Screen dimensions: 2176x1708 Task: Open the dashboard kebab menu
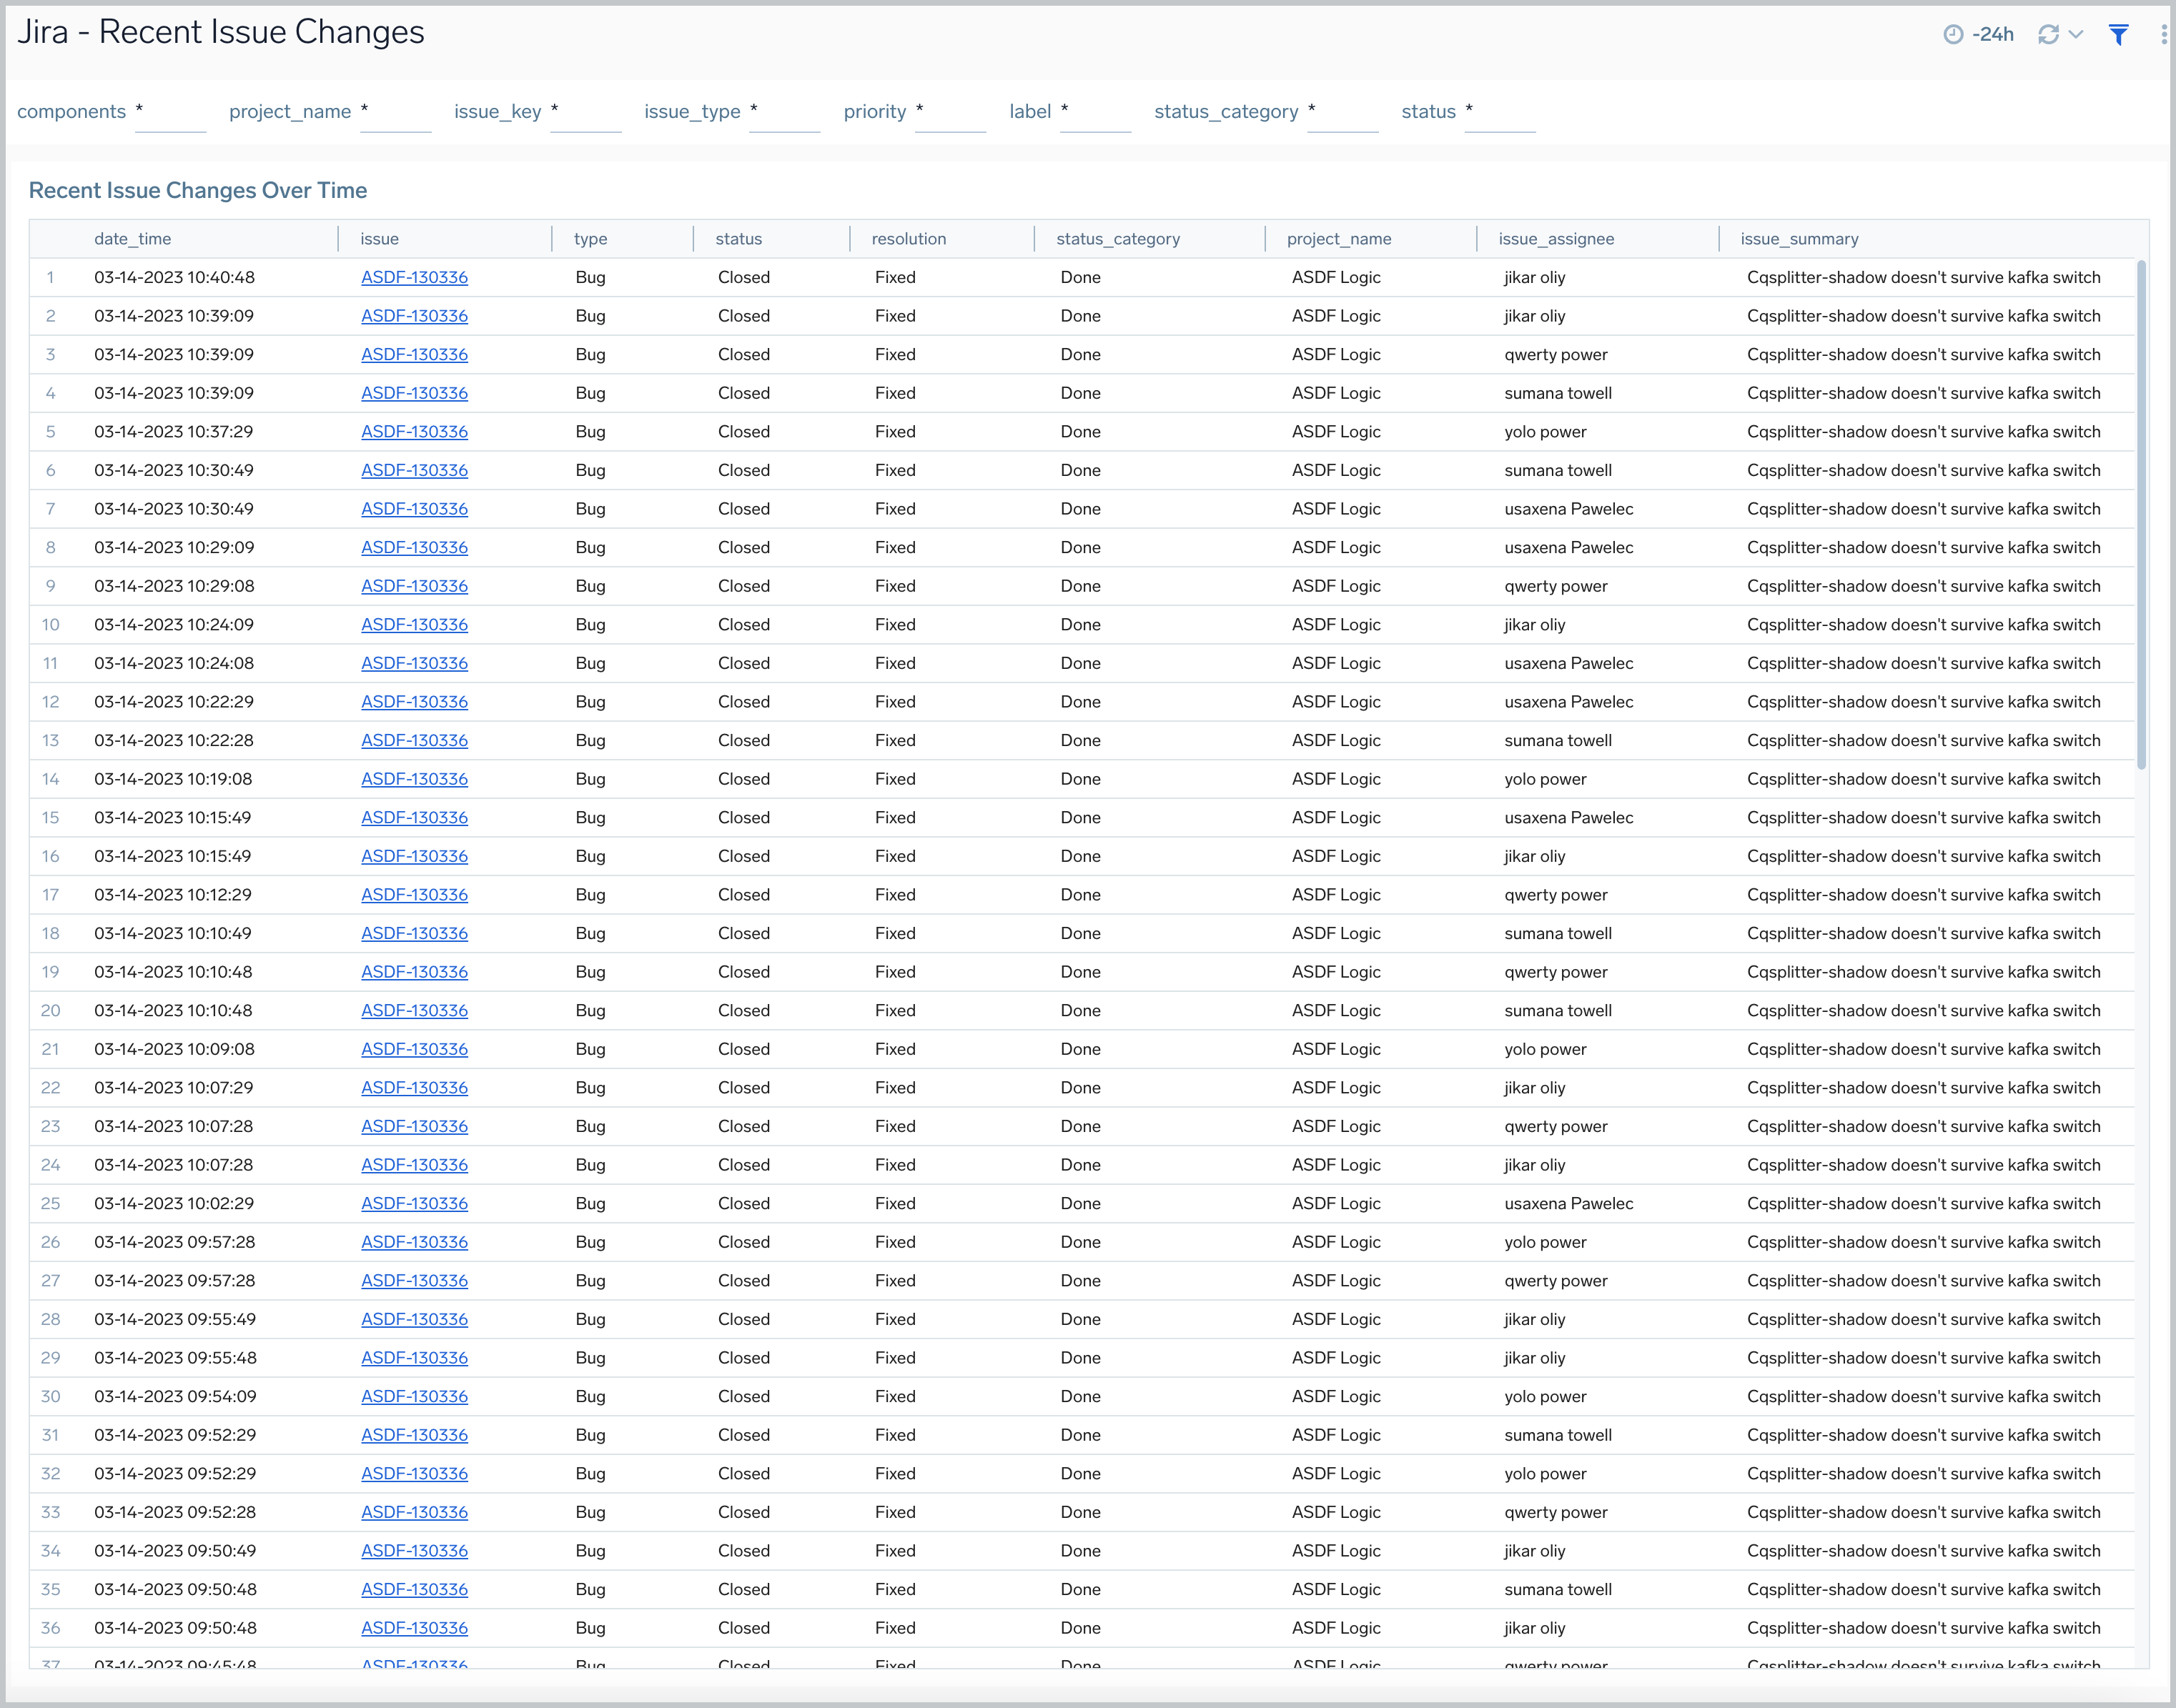[2164, 35]
